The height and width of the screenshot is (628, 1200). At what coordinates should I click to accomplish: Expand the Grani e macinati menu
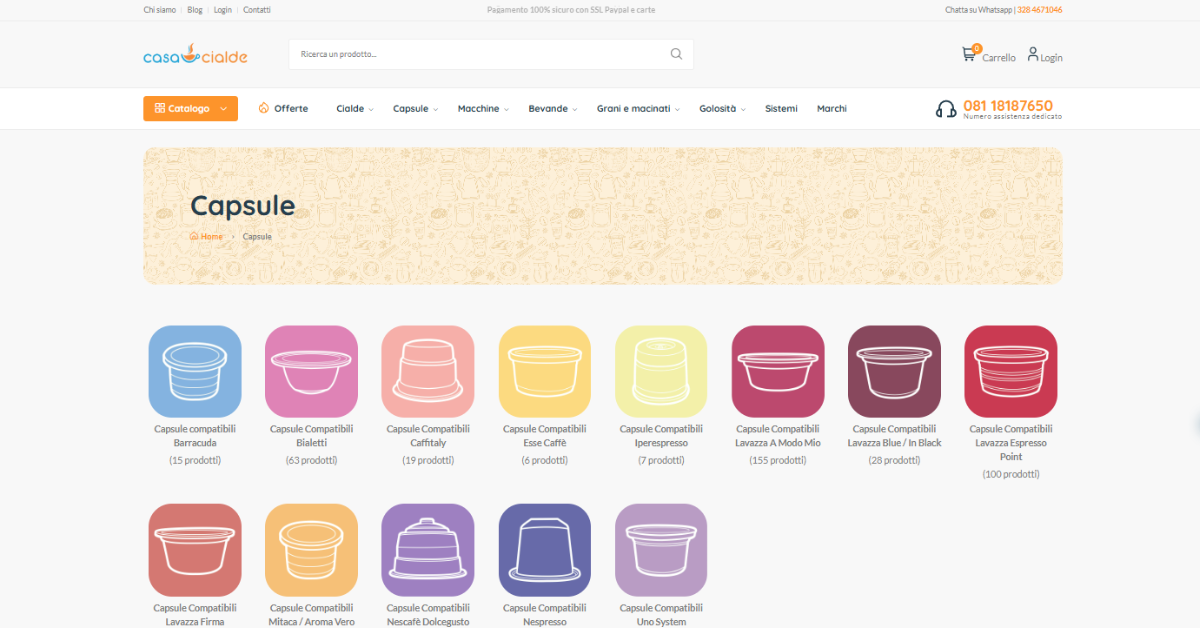[x=638, y=108]
